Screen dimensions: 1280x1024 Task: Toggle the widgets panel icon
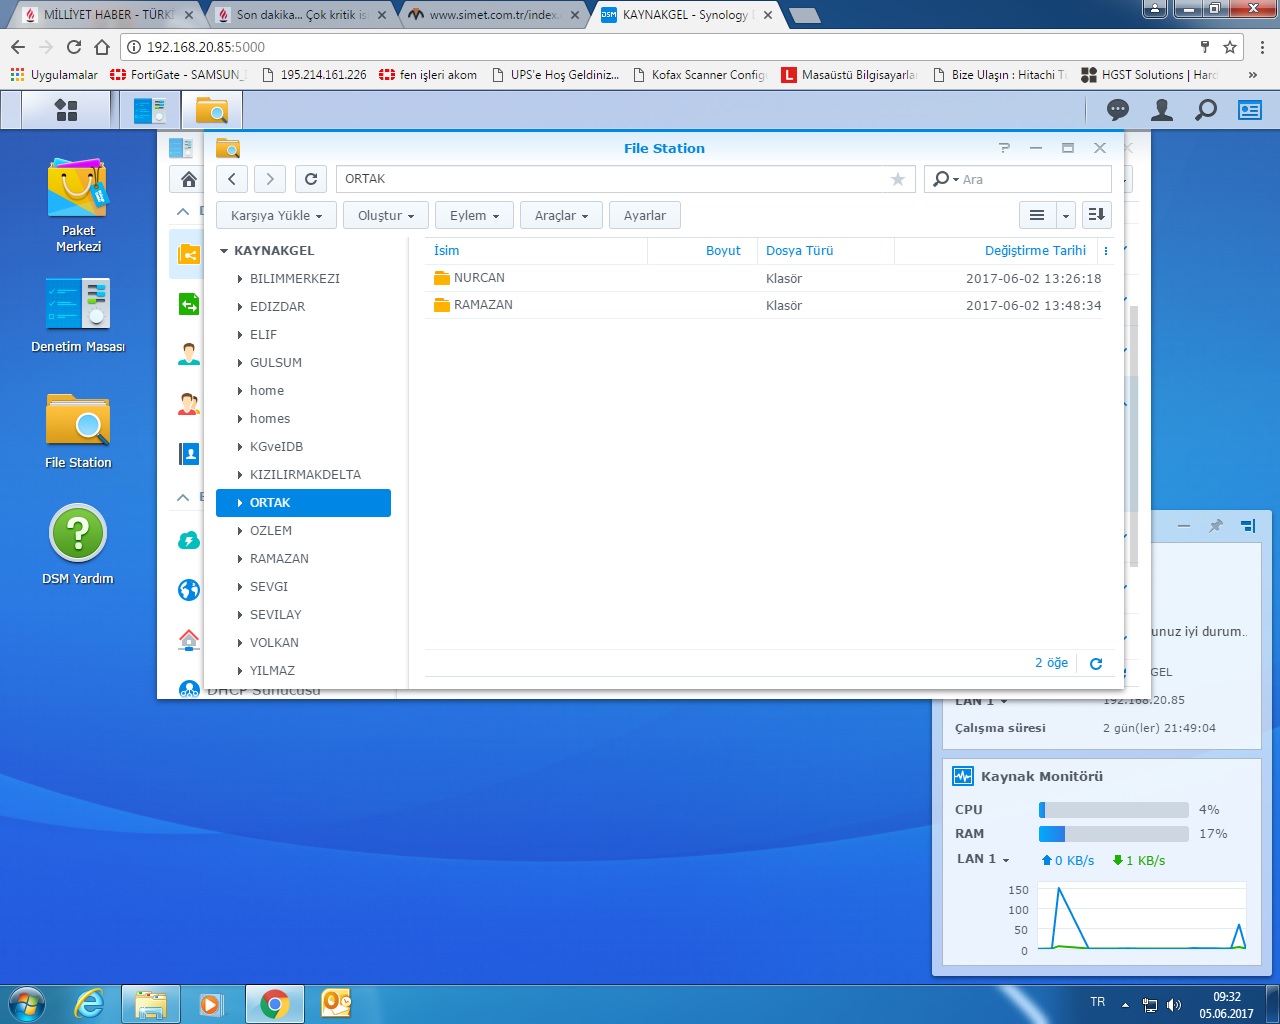click(1250, 110)
